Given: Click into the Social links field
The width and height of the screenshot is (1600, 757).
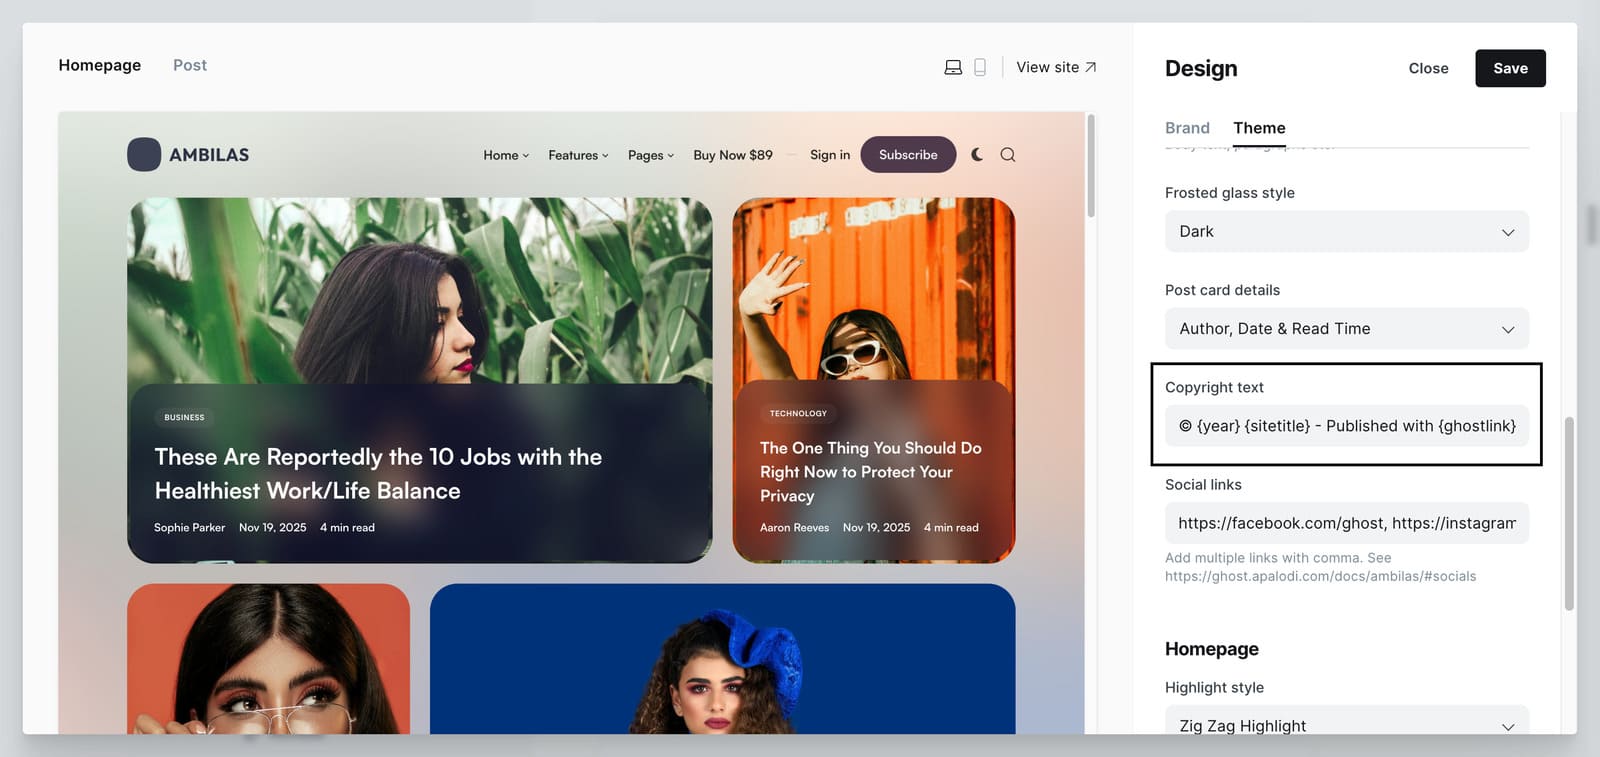Looking at the screenshot, I should pos(1346,523).
